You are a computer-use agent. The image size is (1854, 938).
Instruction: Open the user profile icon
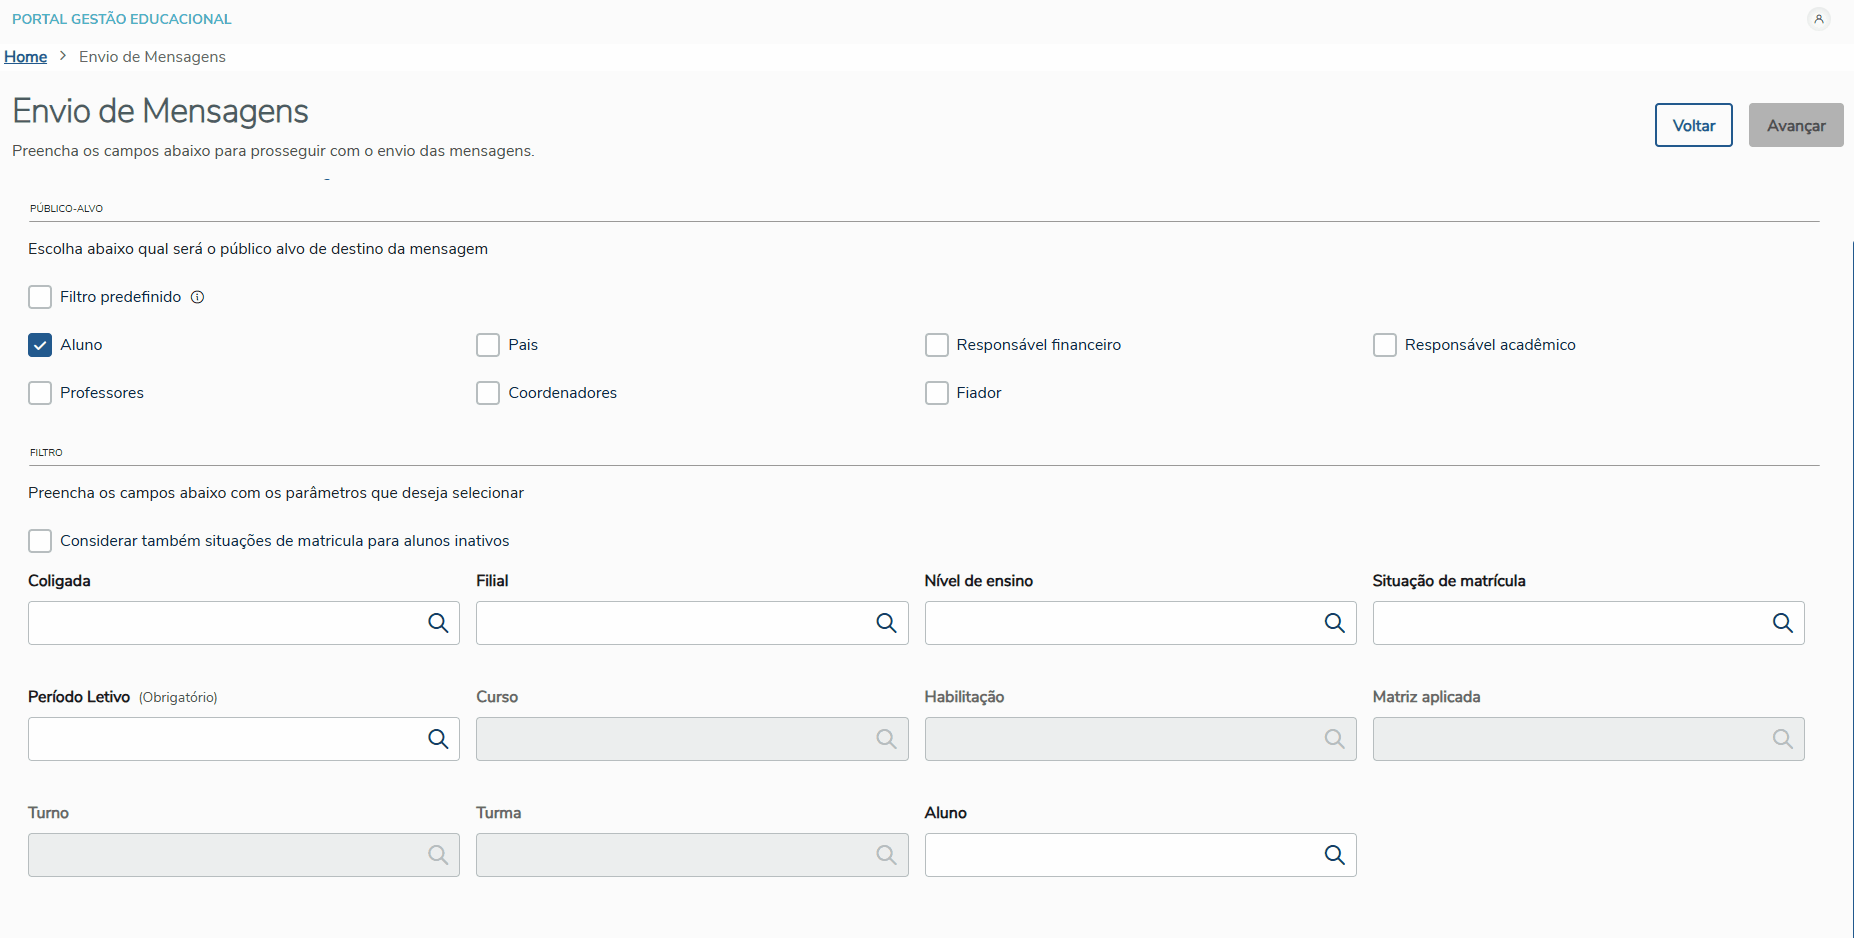(x=1819, y=19)
